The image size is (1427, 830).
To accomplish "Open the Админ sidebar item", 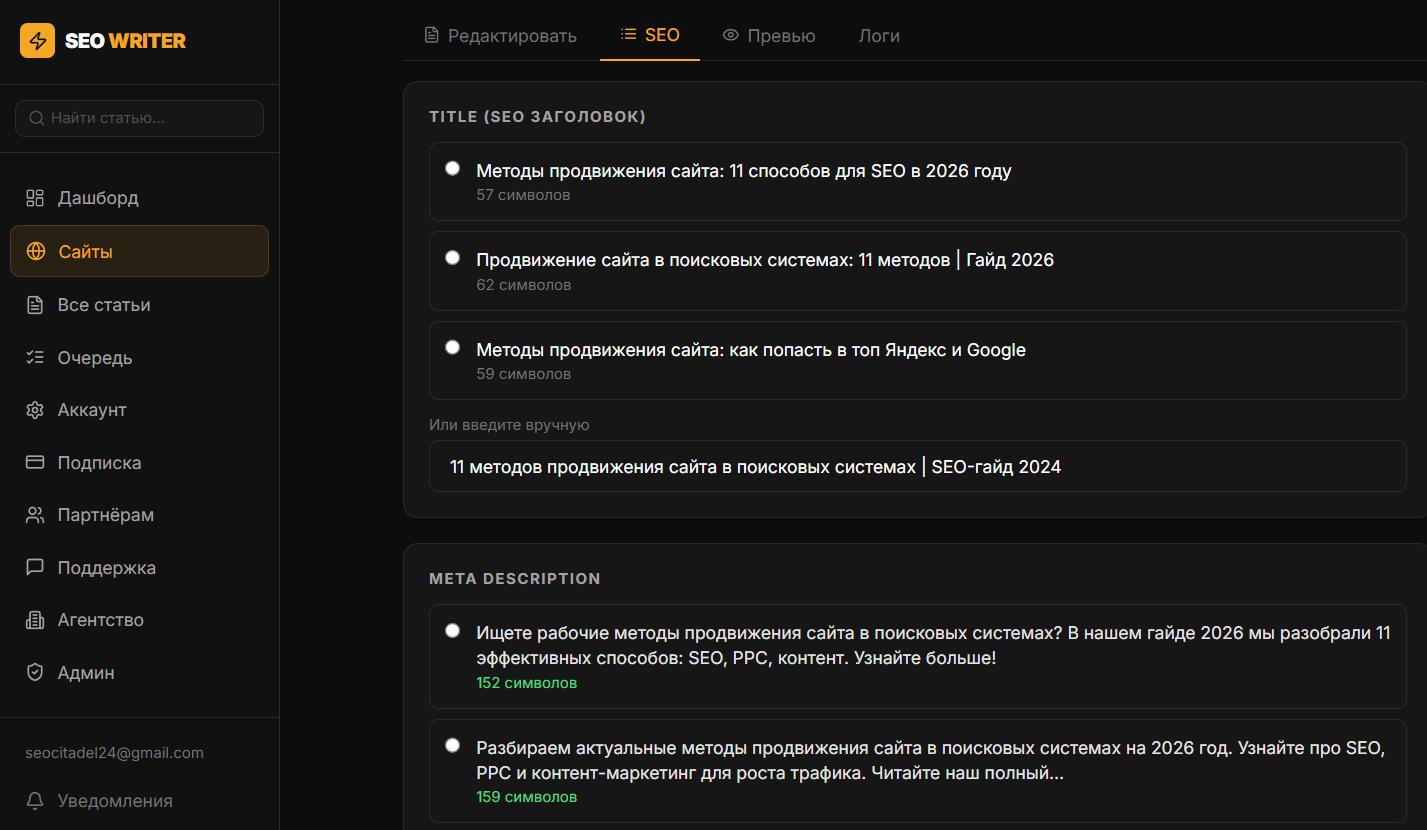I will pyautogui.click(x=139, y=673).
